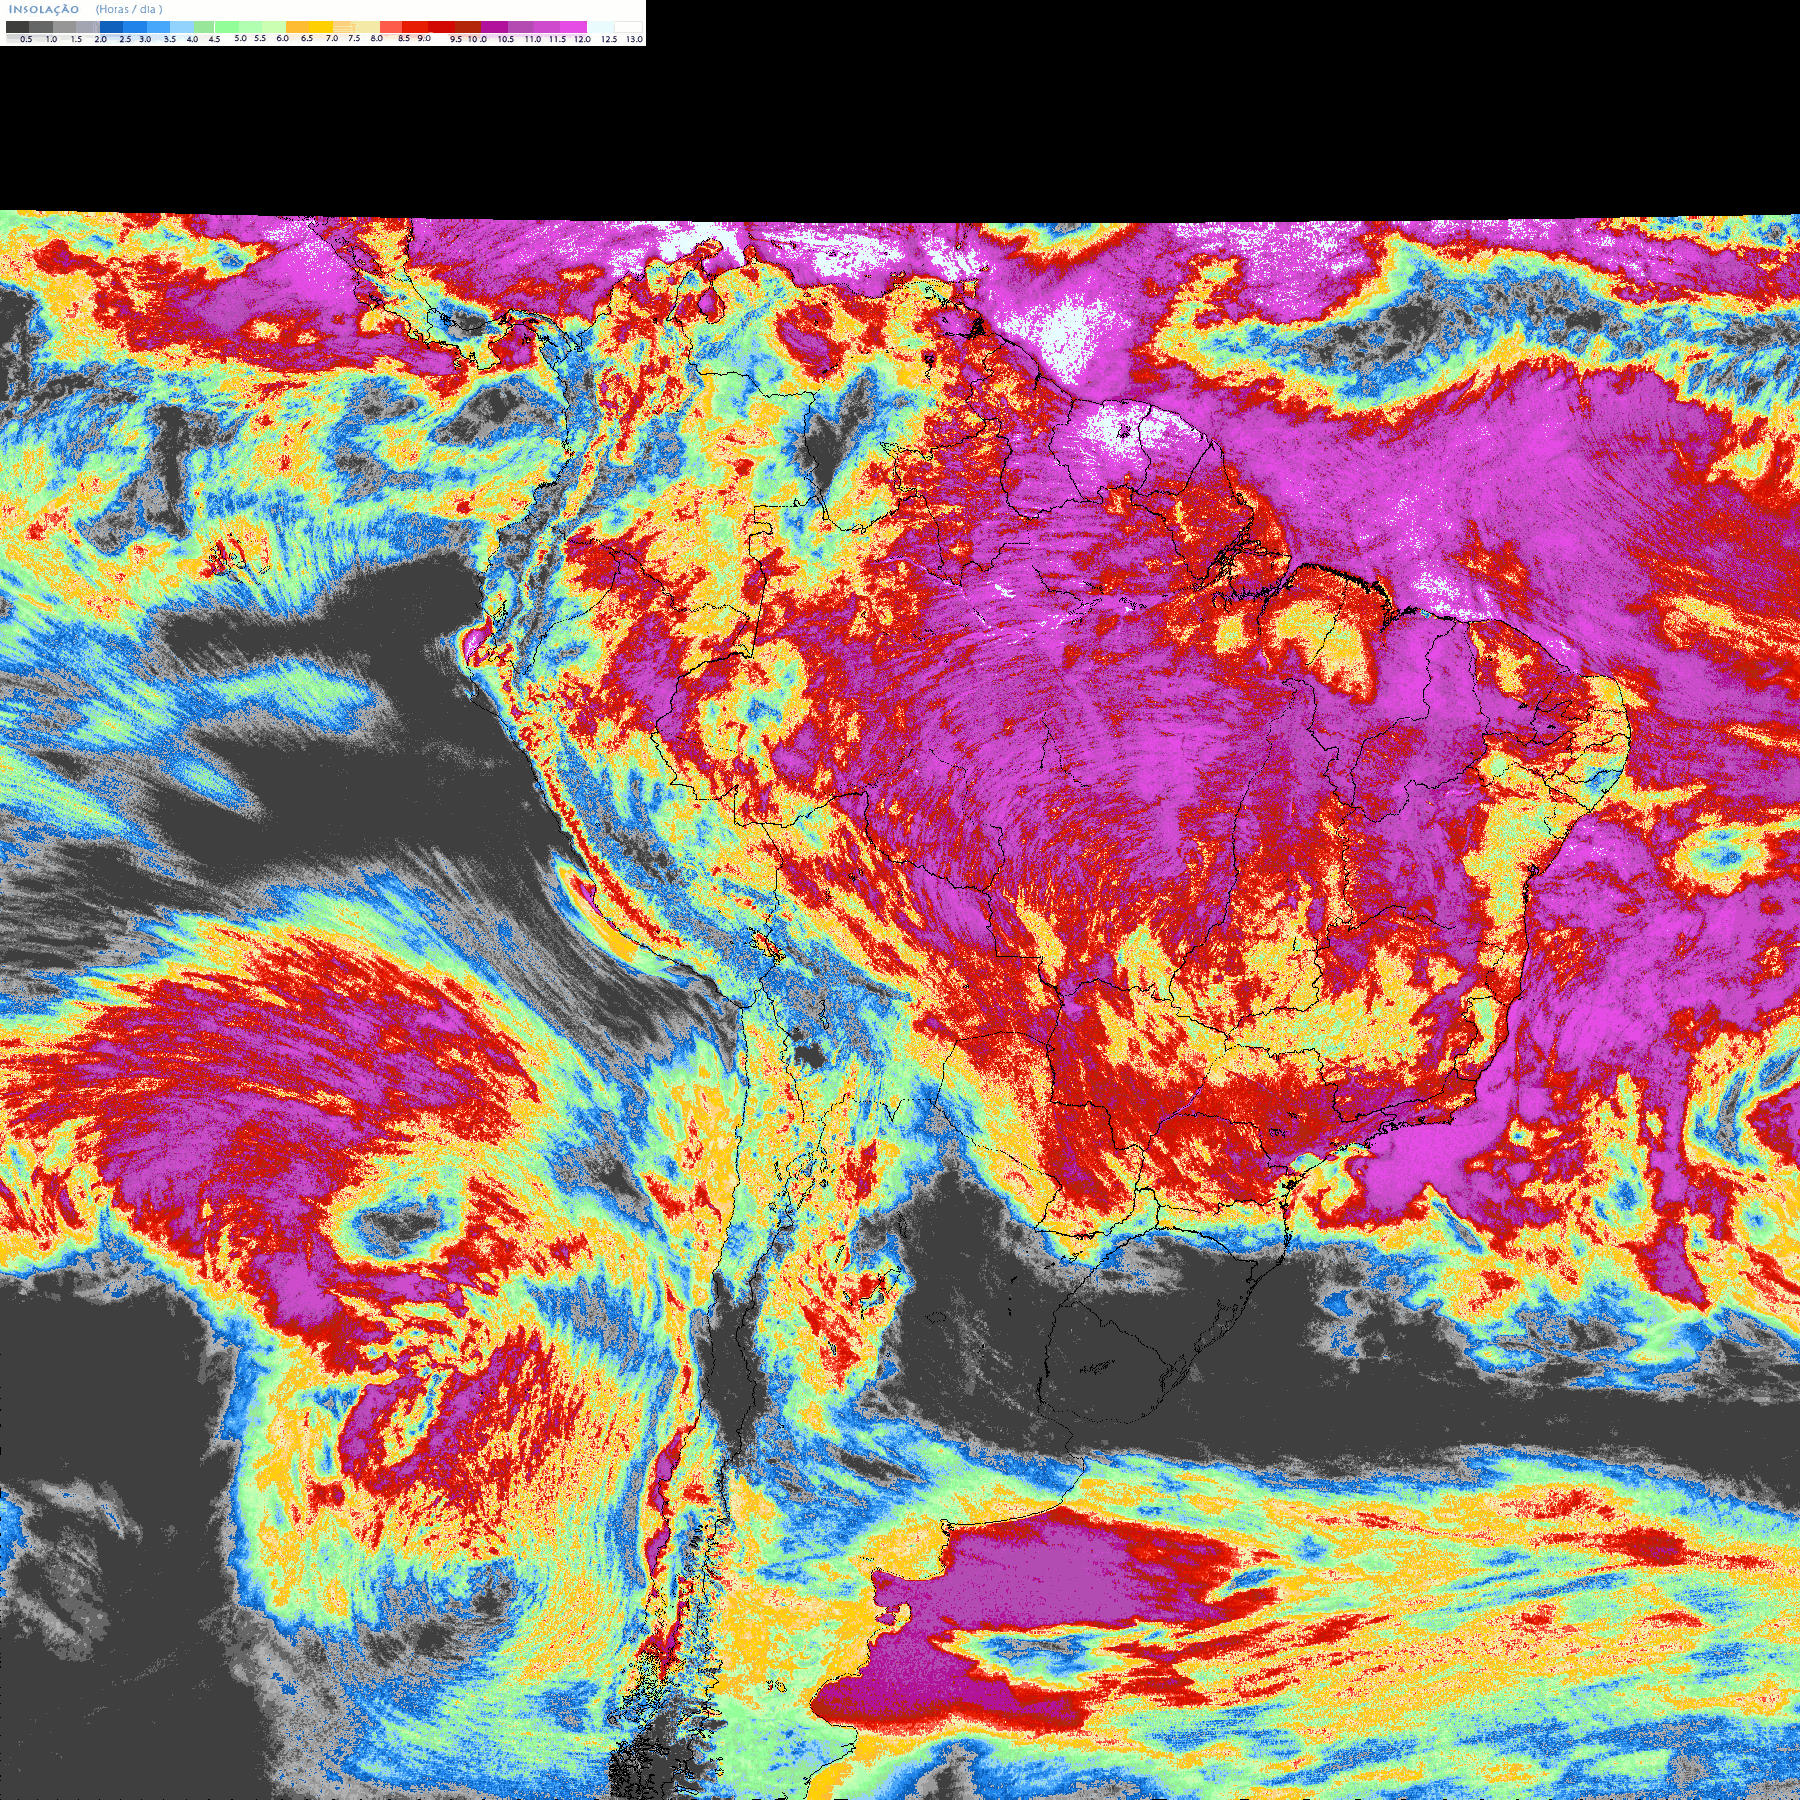Screen dimensions: 1800x1800
Task: Select the bright yellow swatch above 7.0
Action: [x=321, y=27]
